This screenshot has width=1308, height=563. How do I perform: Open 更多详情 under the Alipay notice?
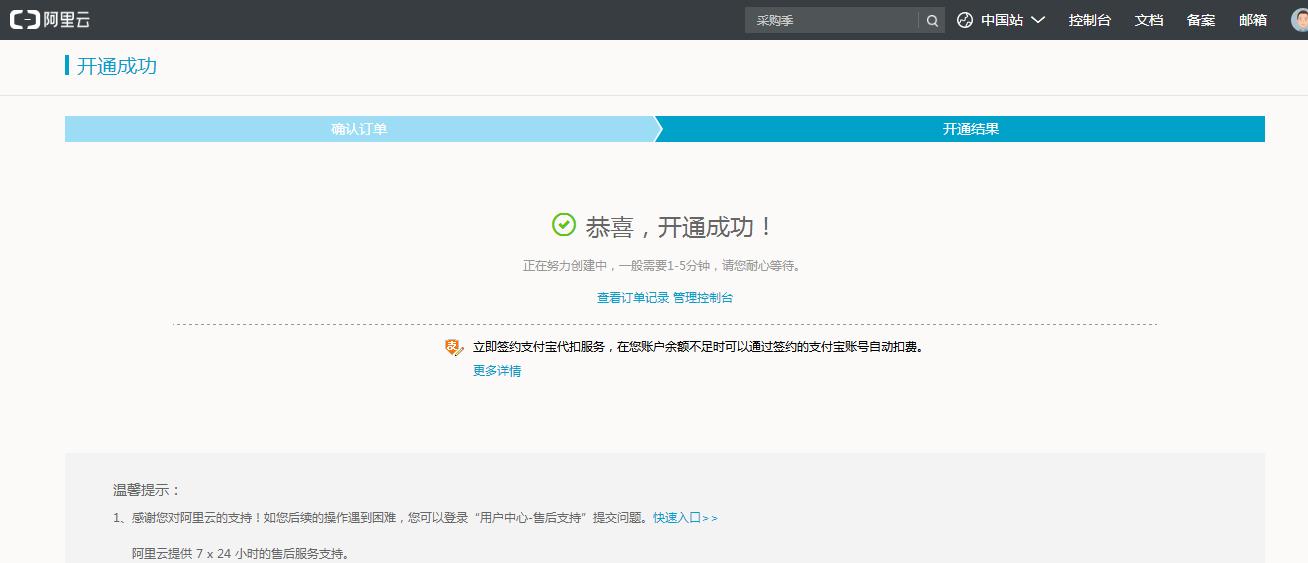point(497,371)
